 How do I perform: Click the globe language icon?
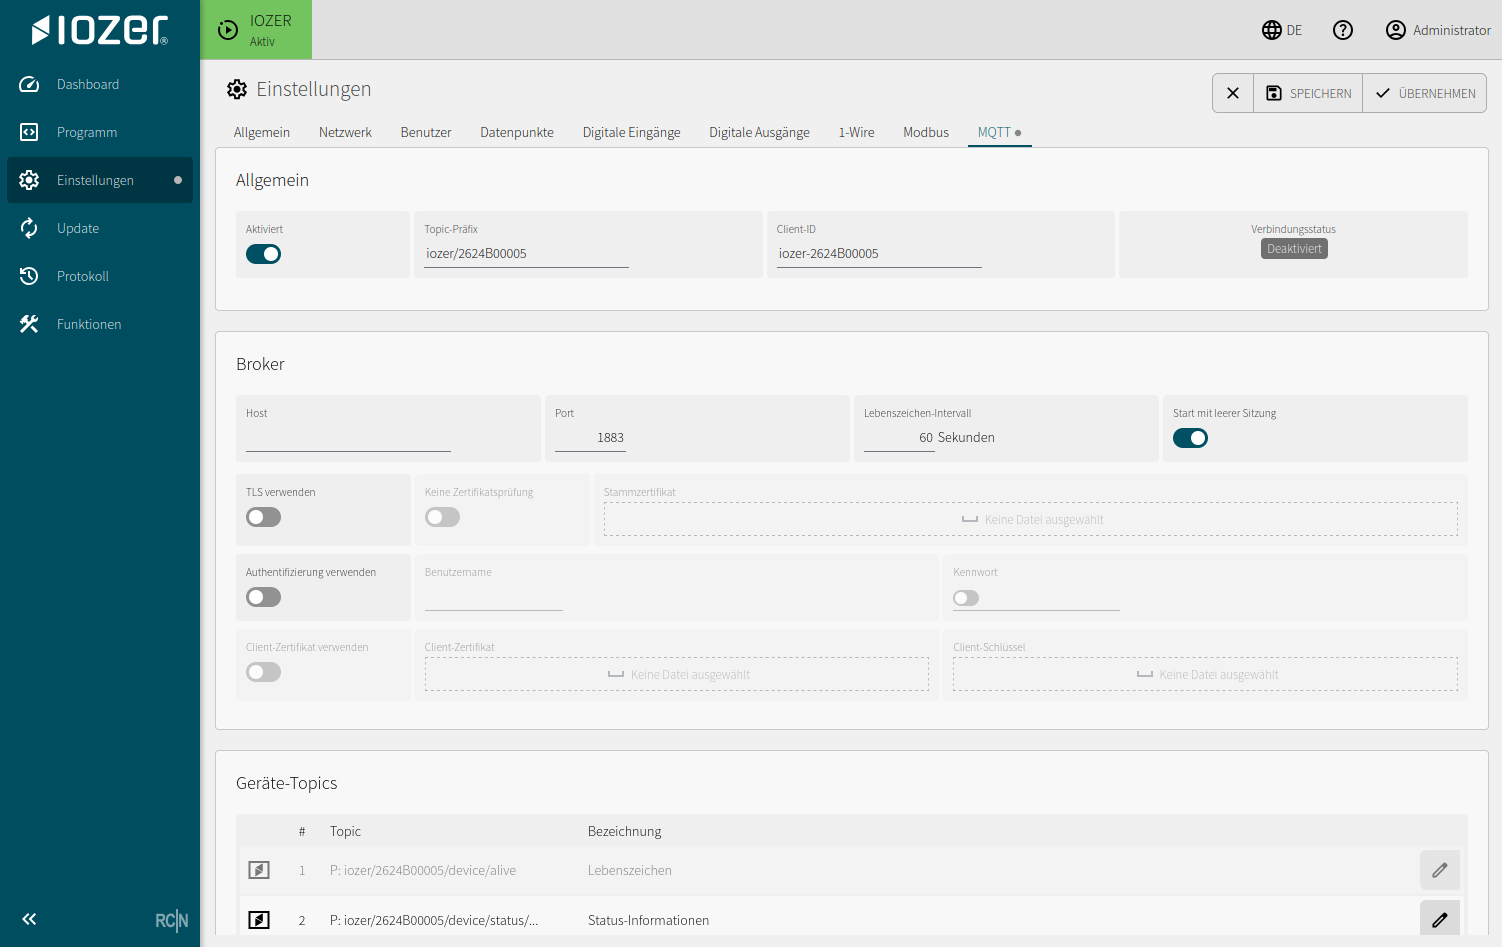[1272, 30]
